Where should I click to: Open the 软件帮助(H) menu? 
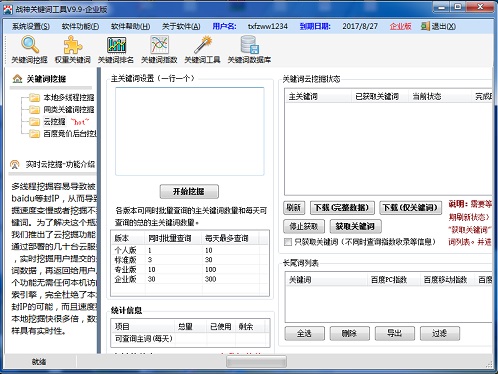(x=131, y=26)
